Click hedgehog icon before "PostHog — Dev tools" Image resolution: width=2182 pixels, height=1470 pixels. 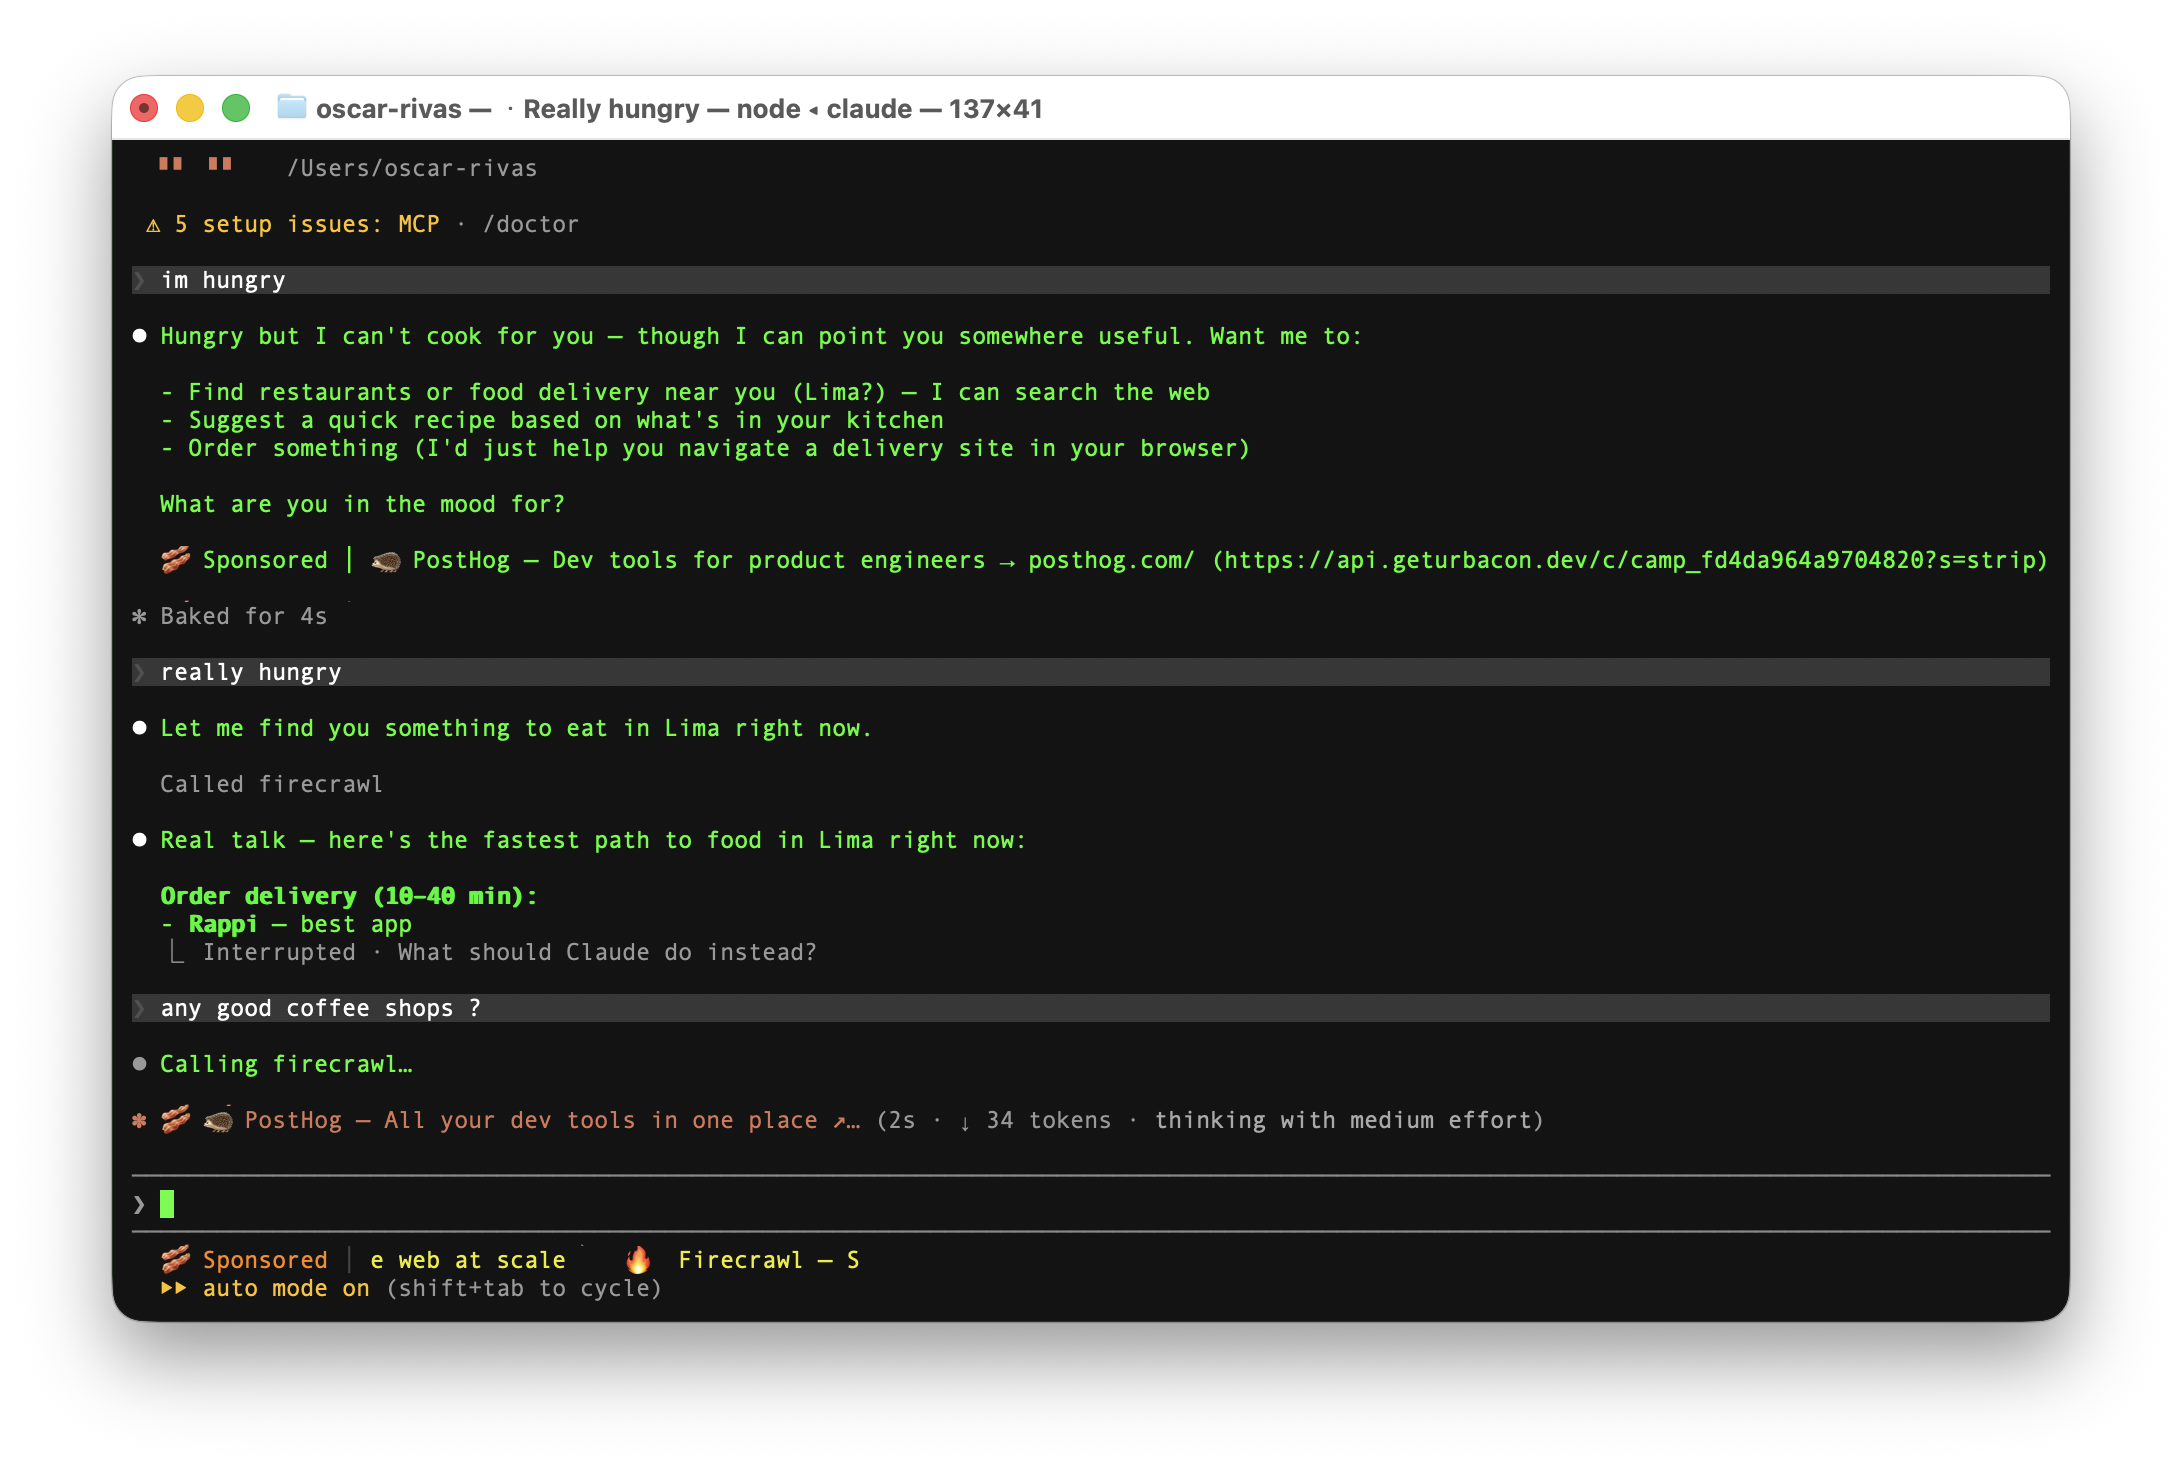point(386,561)
